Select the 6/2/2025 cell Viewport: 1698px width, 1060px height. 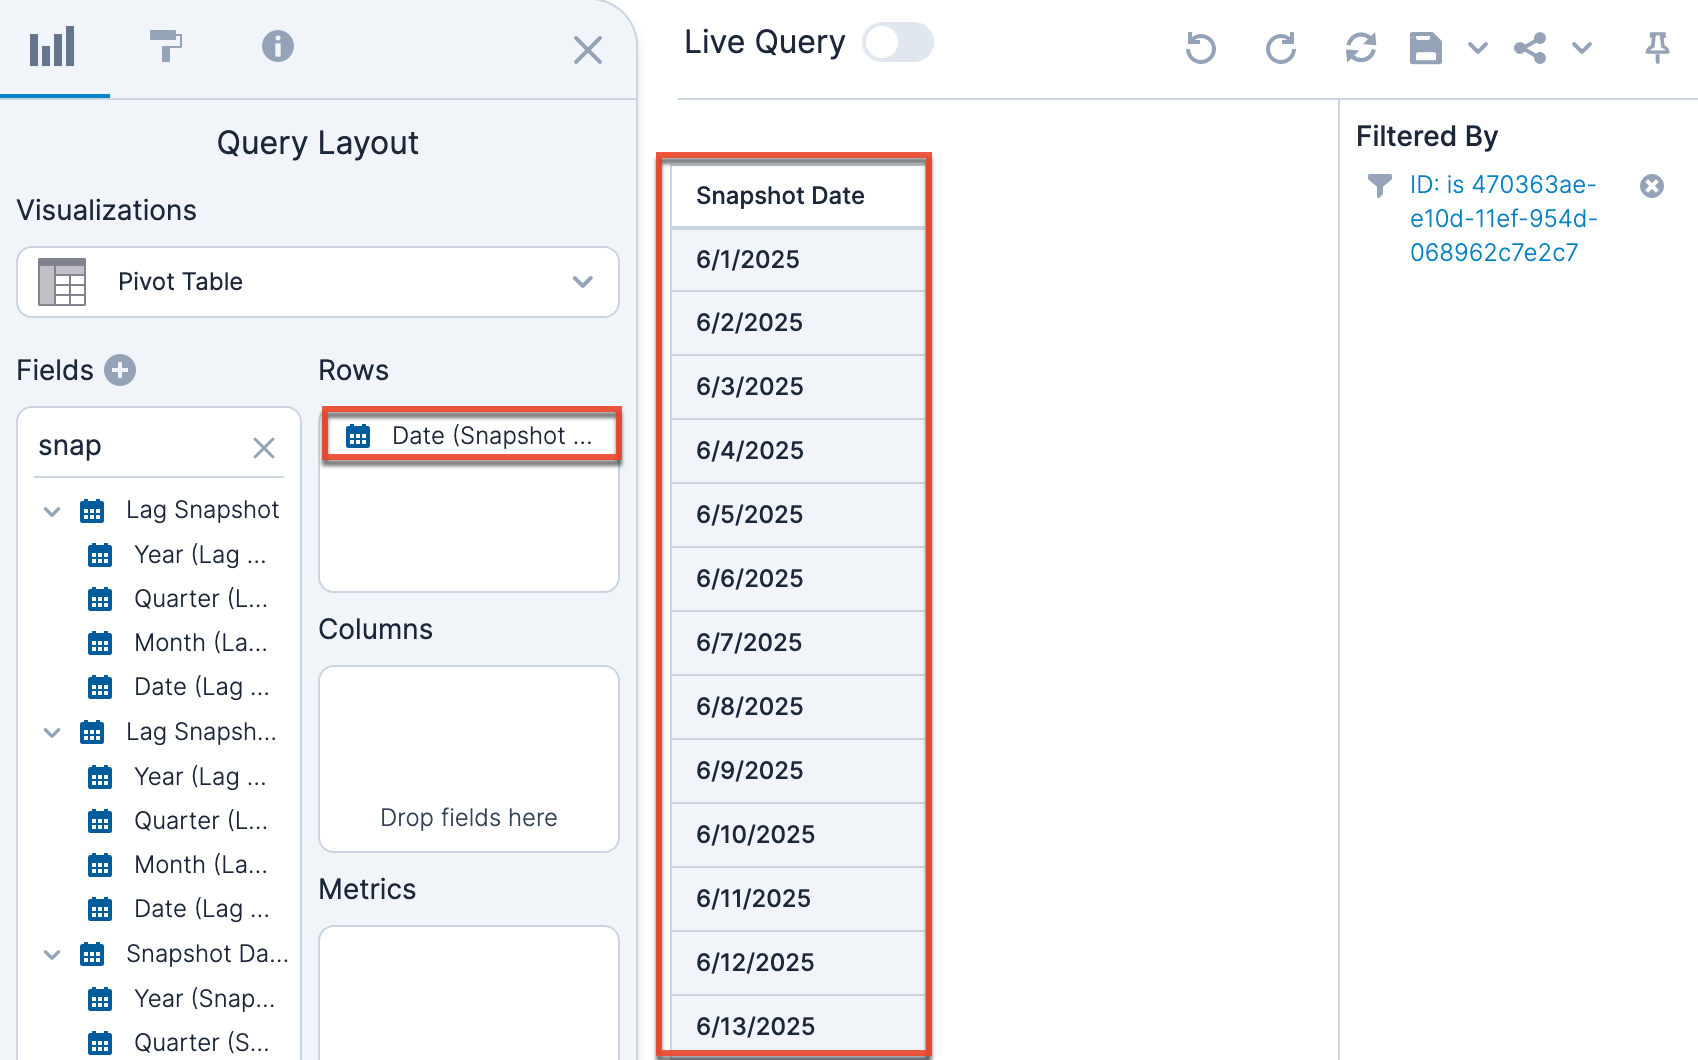coord(798,323)
